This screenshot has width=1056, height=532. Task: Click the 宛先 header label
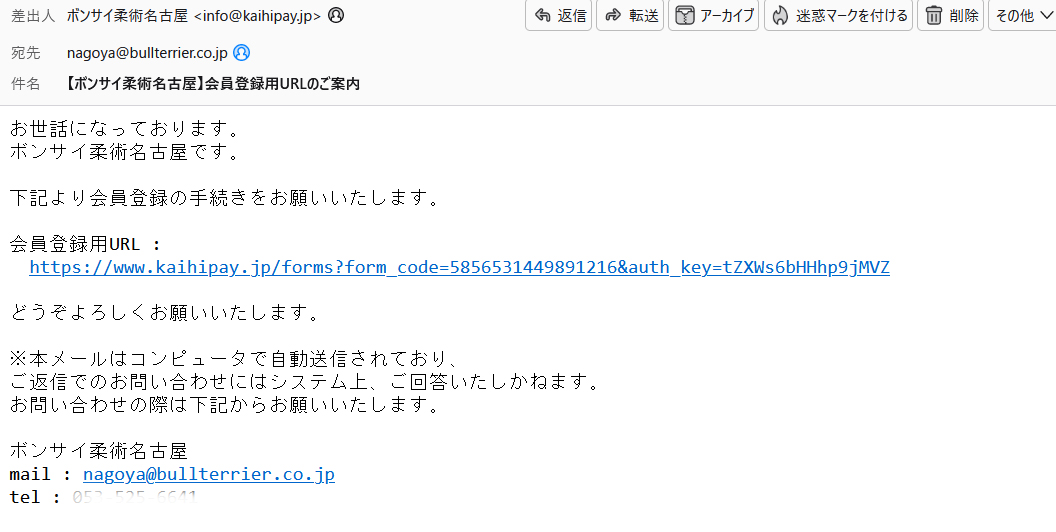coord(26,53)
